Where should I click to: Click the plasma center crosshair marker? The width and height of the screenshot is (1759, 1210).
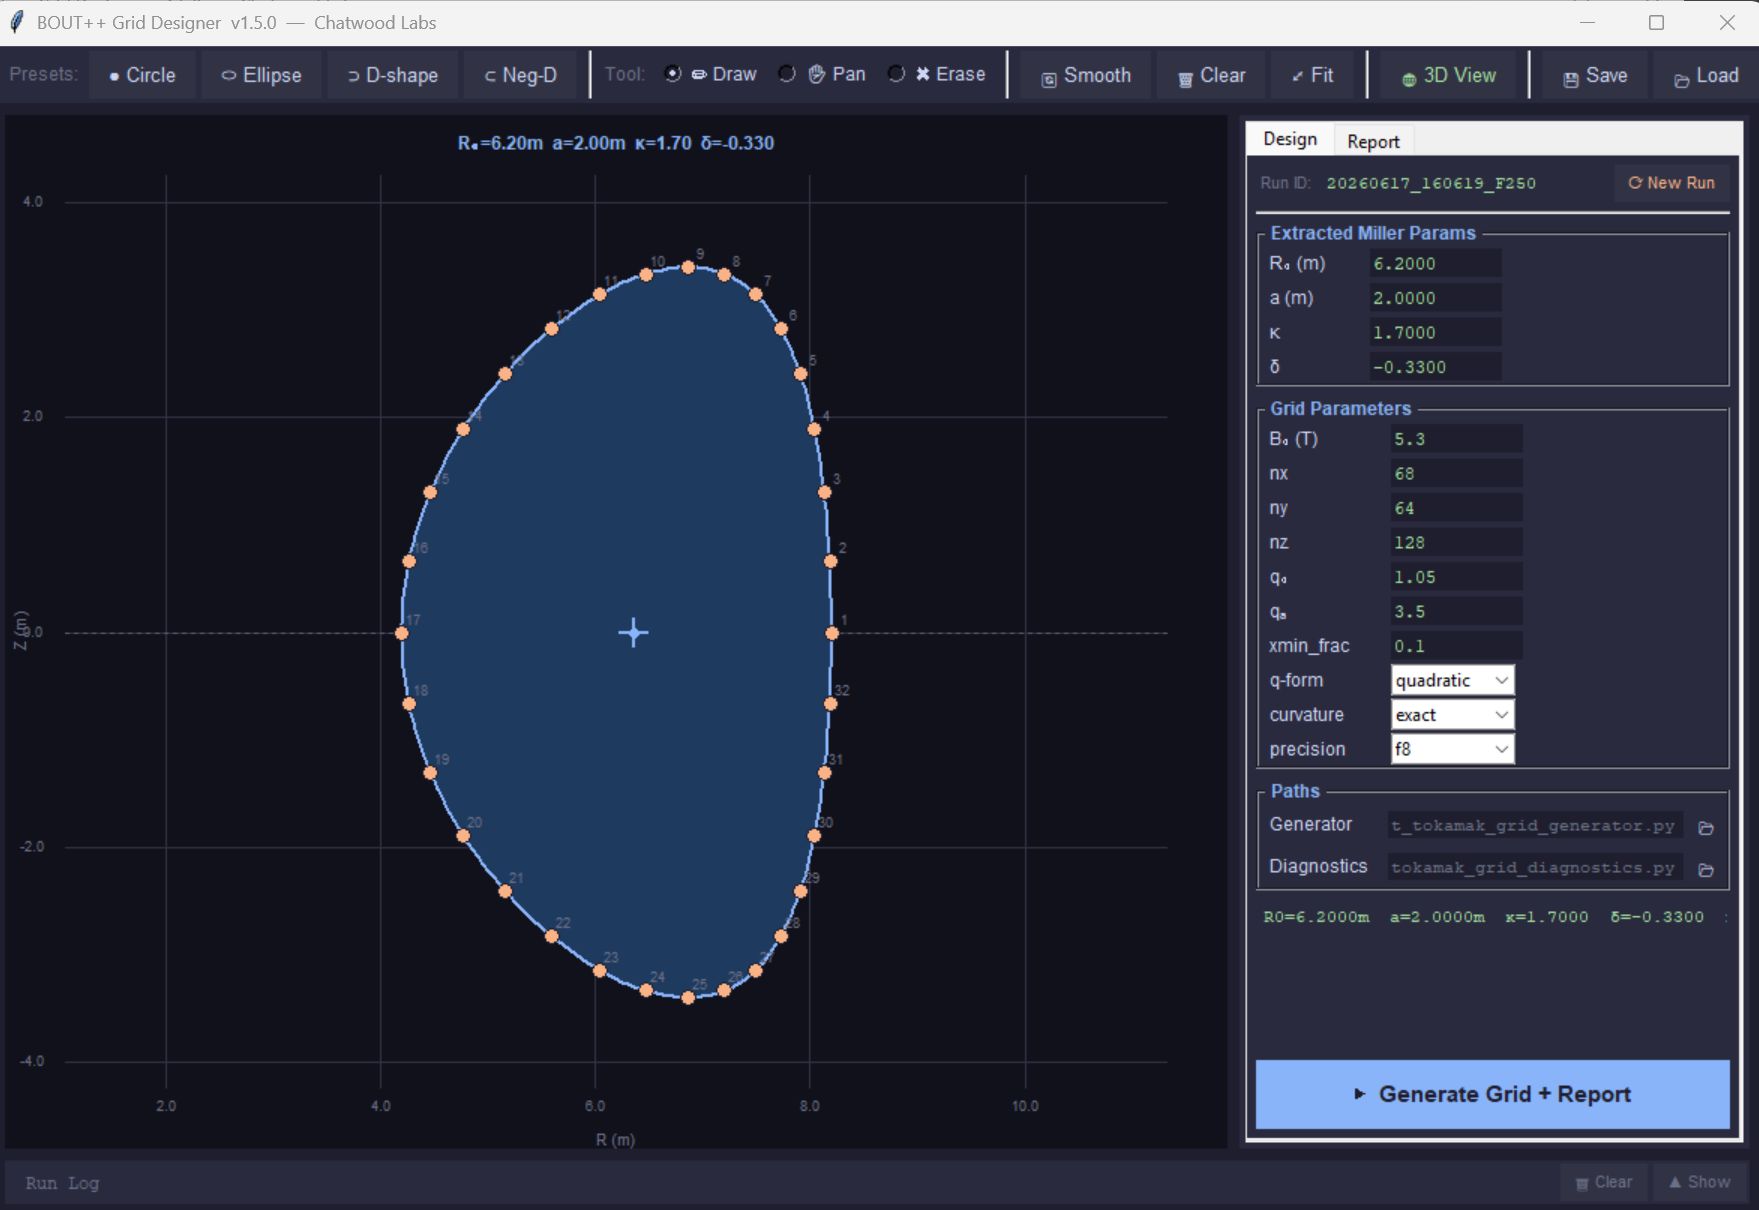633,633
